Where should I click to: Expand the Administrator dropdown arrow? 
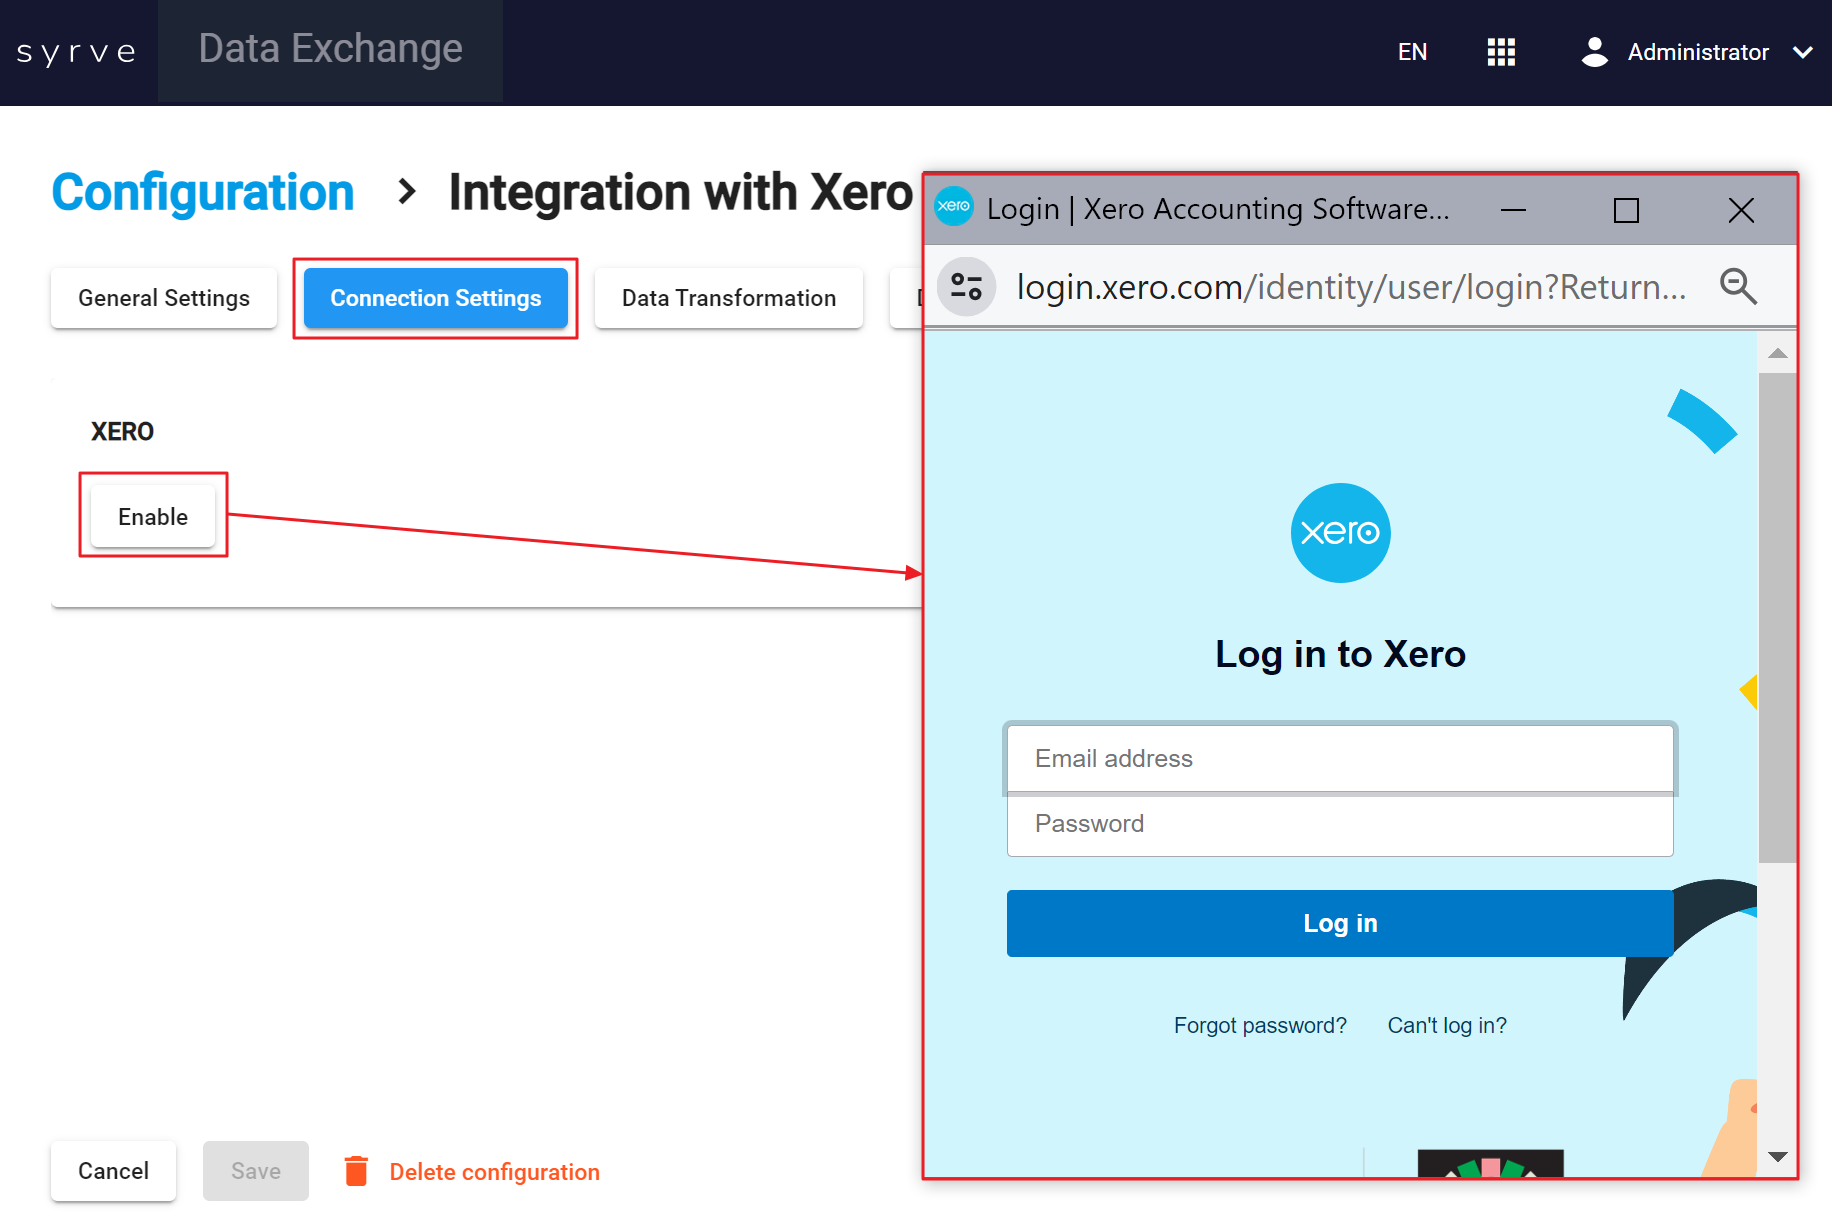(x=1802, y=52)
